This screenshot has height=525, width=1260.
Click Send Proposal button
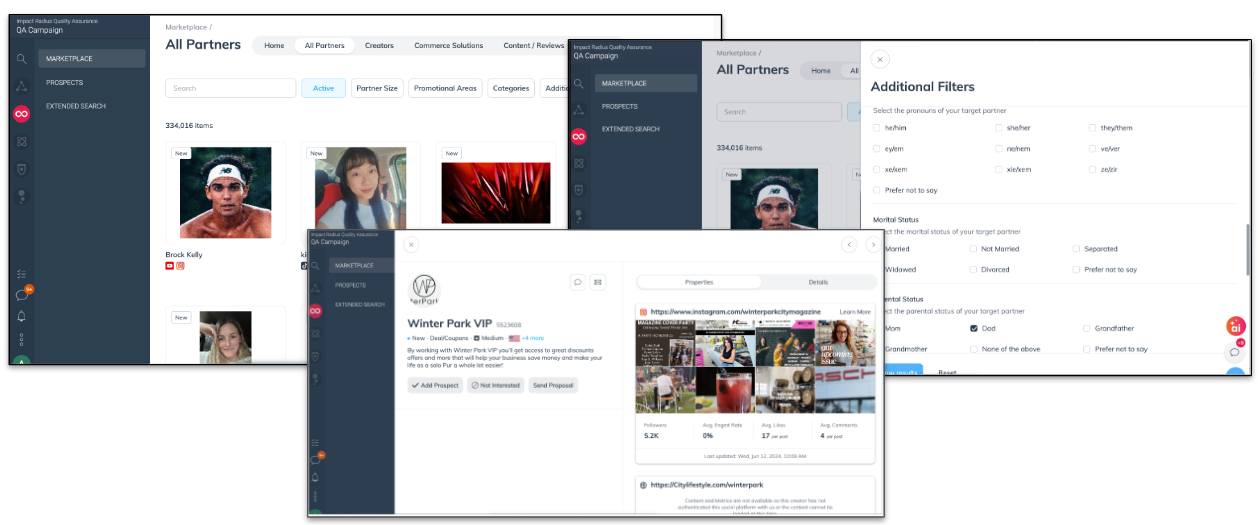[553, 385]
